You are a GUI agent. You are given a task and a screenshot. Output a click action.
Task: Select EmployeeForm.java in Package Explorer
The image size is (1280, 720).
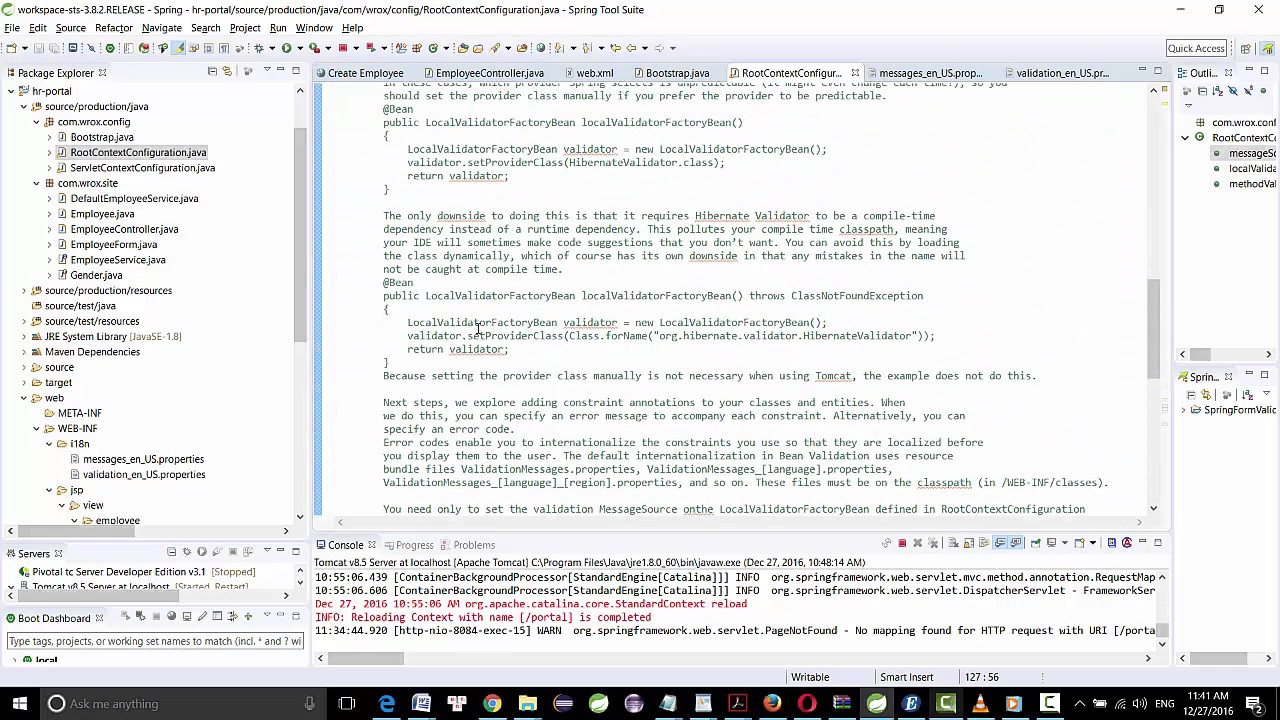pos(113,245)
